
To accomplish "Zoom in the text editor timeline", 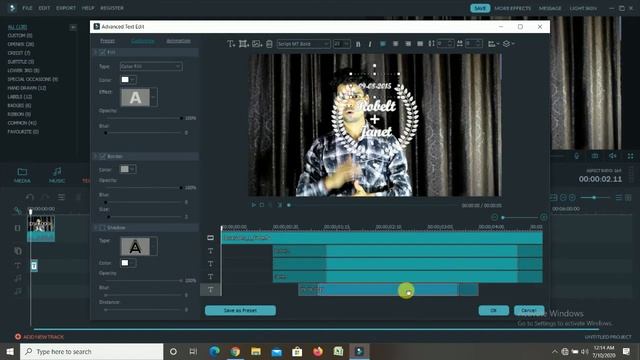I will (544, 218).
